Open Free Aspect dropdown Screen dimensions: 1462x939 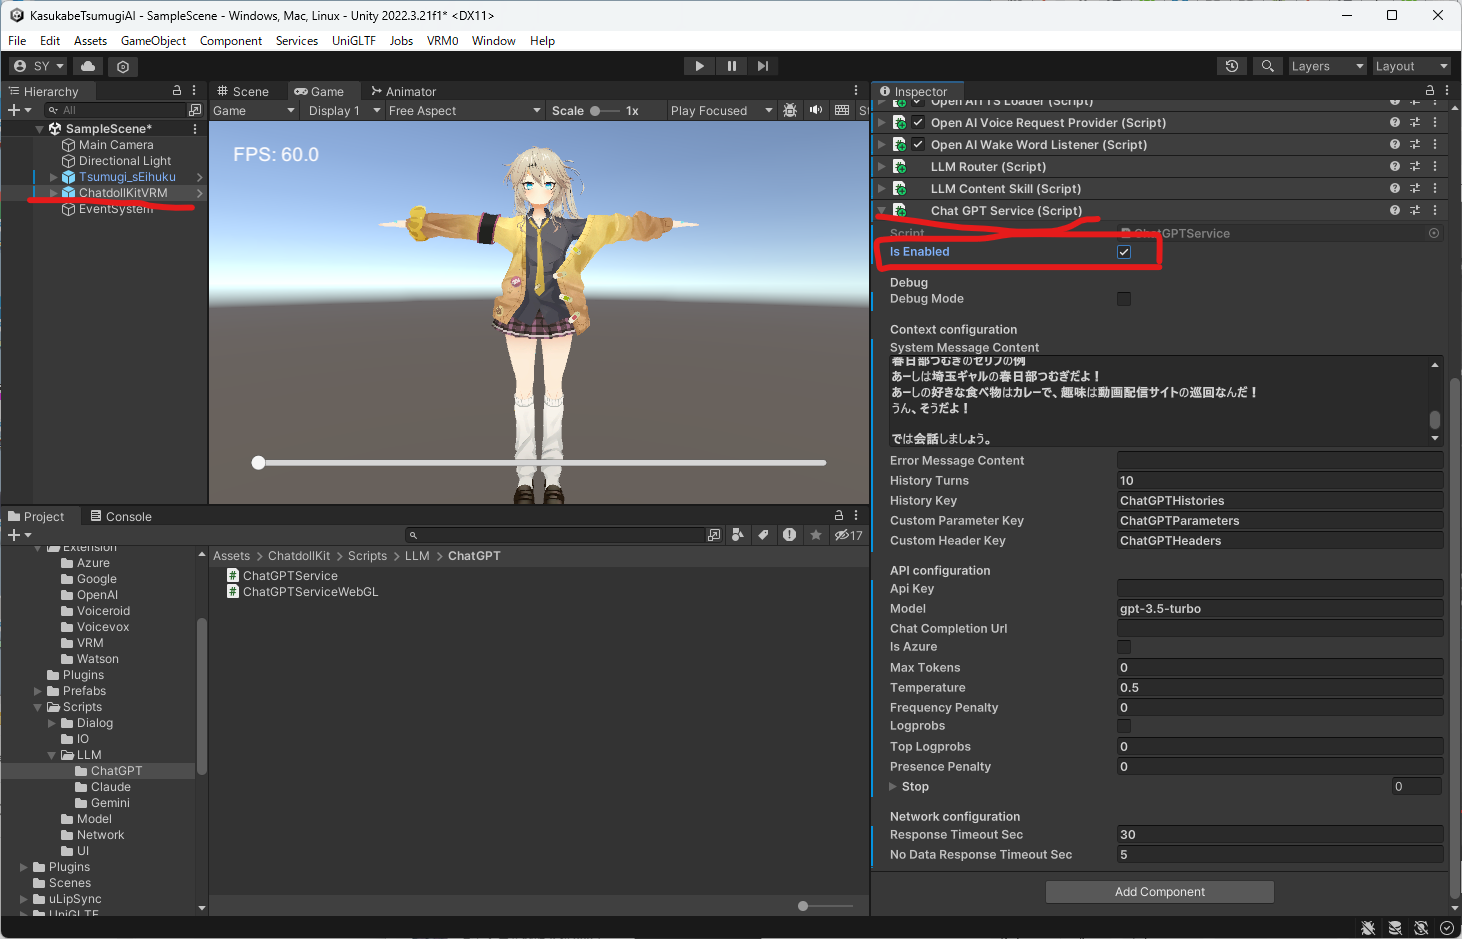tap(464, 110)
